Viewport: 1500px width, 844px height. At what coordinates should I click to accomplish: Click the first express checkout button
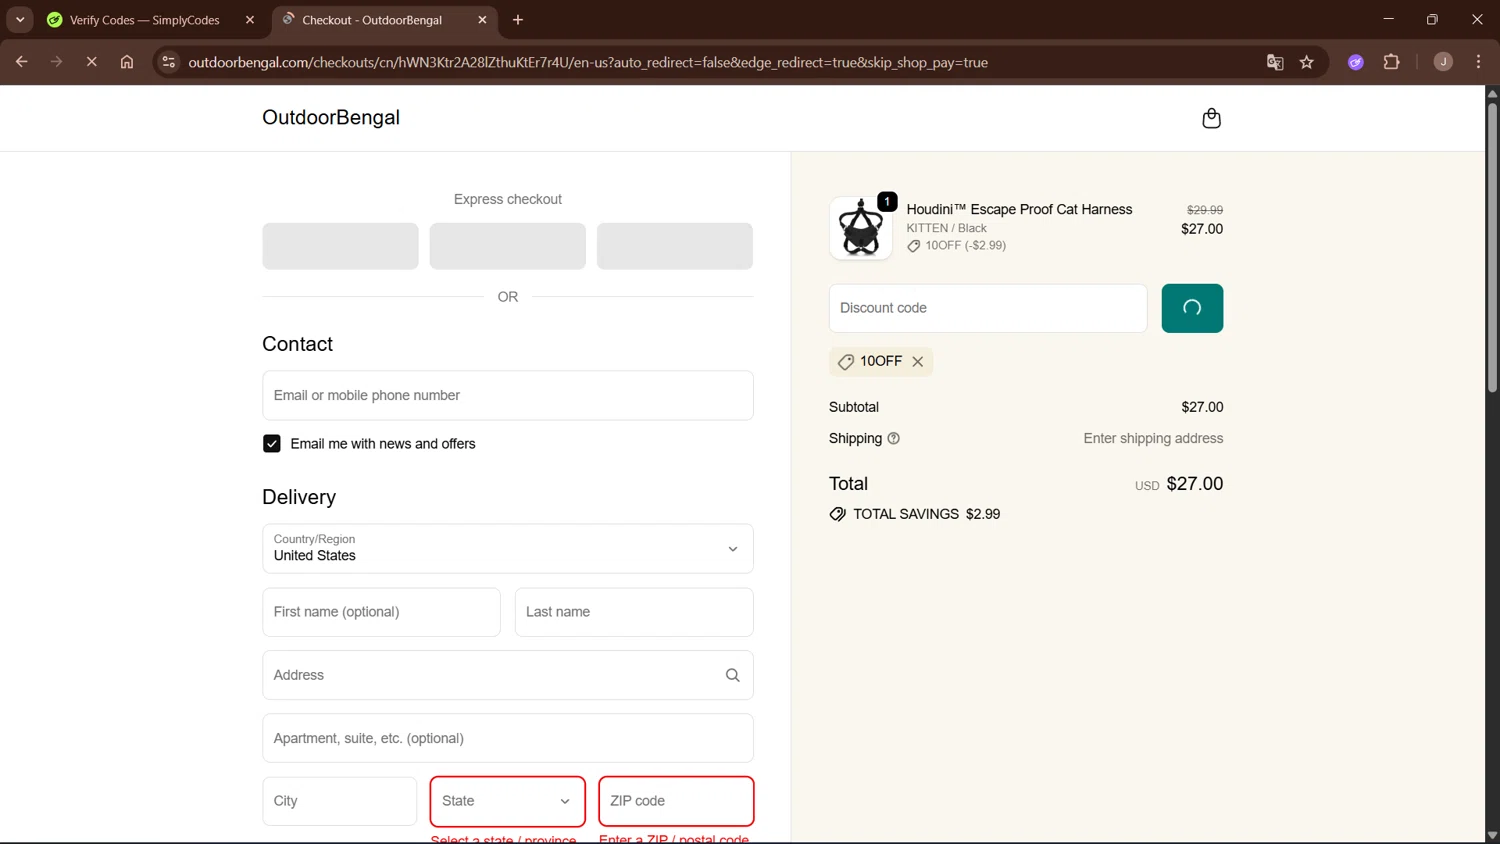[x=340, y=246]
